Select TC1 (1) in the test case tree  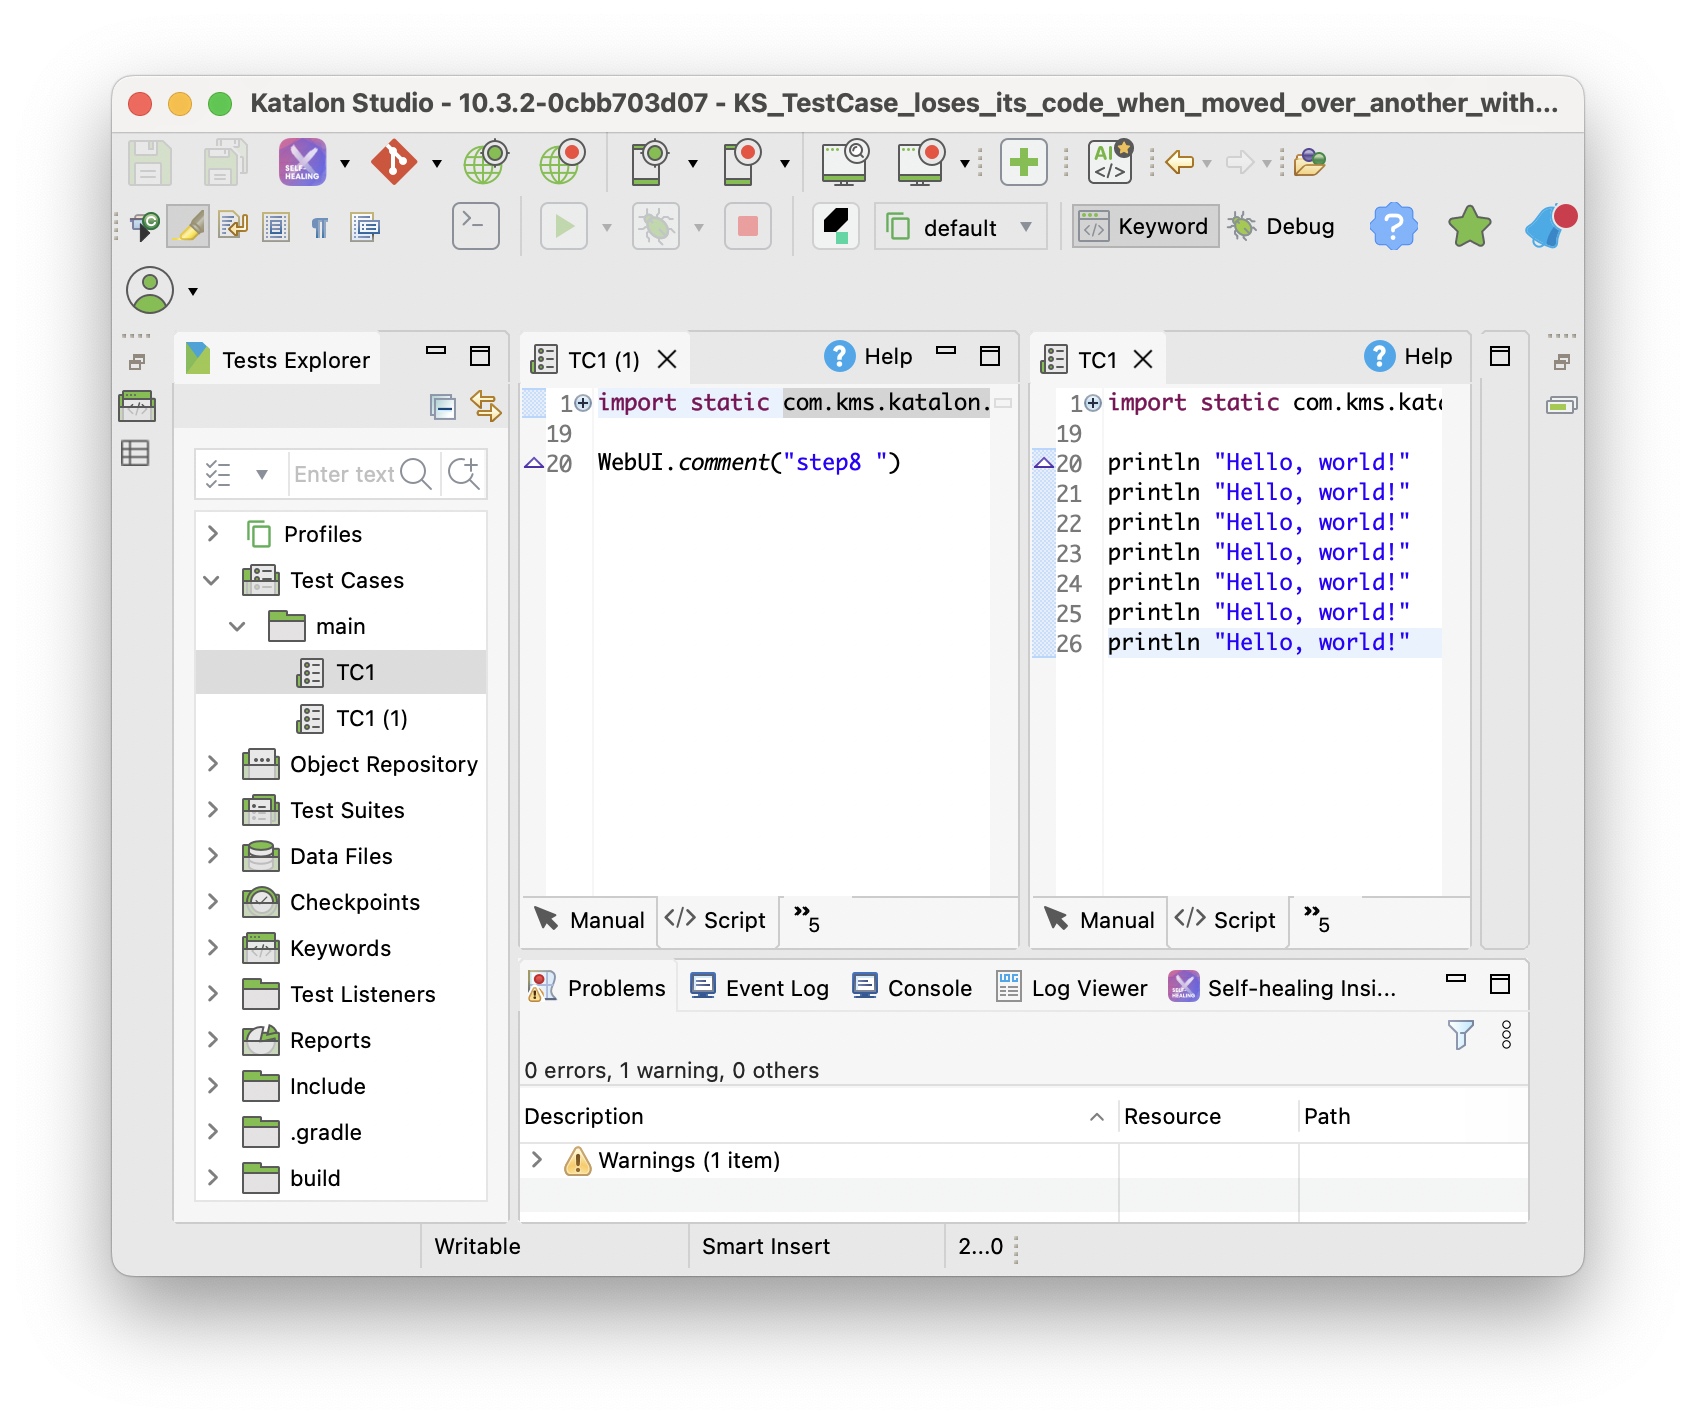[x=371, y=718]
